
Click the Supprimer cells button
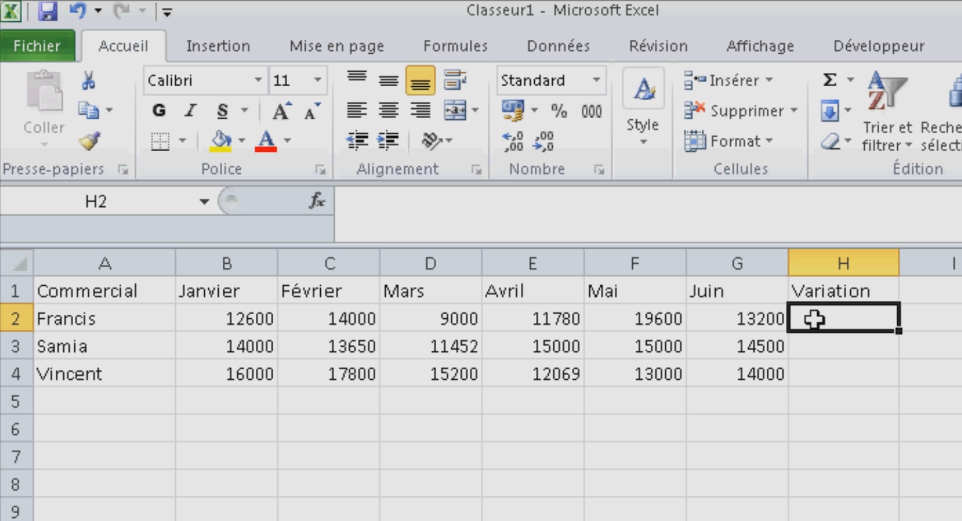[738, 111]
